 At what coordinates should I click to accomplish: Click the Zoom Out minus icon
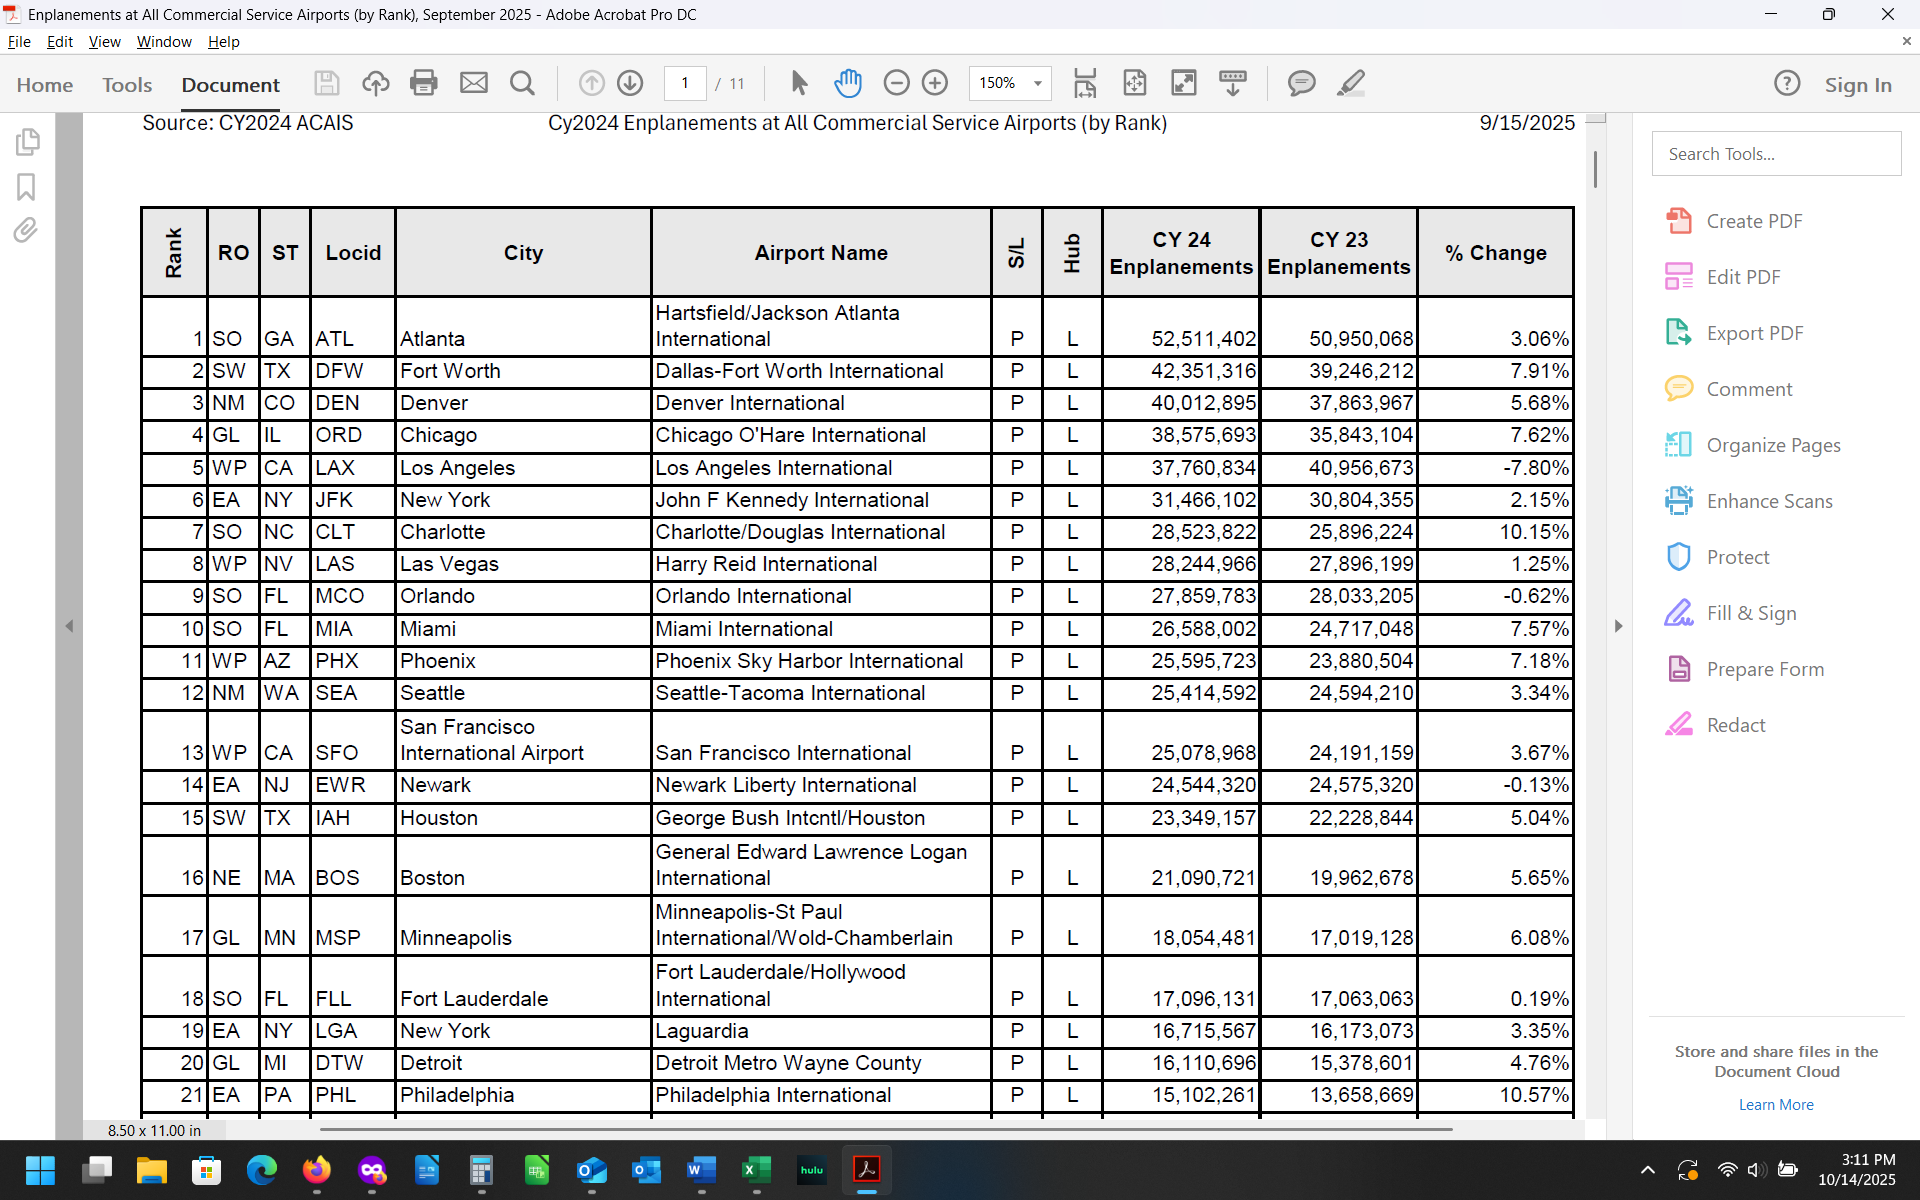(x=897, y=83)
